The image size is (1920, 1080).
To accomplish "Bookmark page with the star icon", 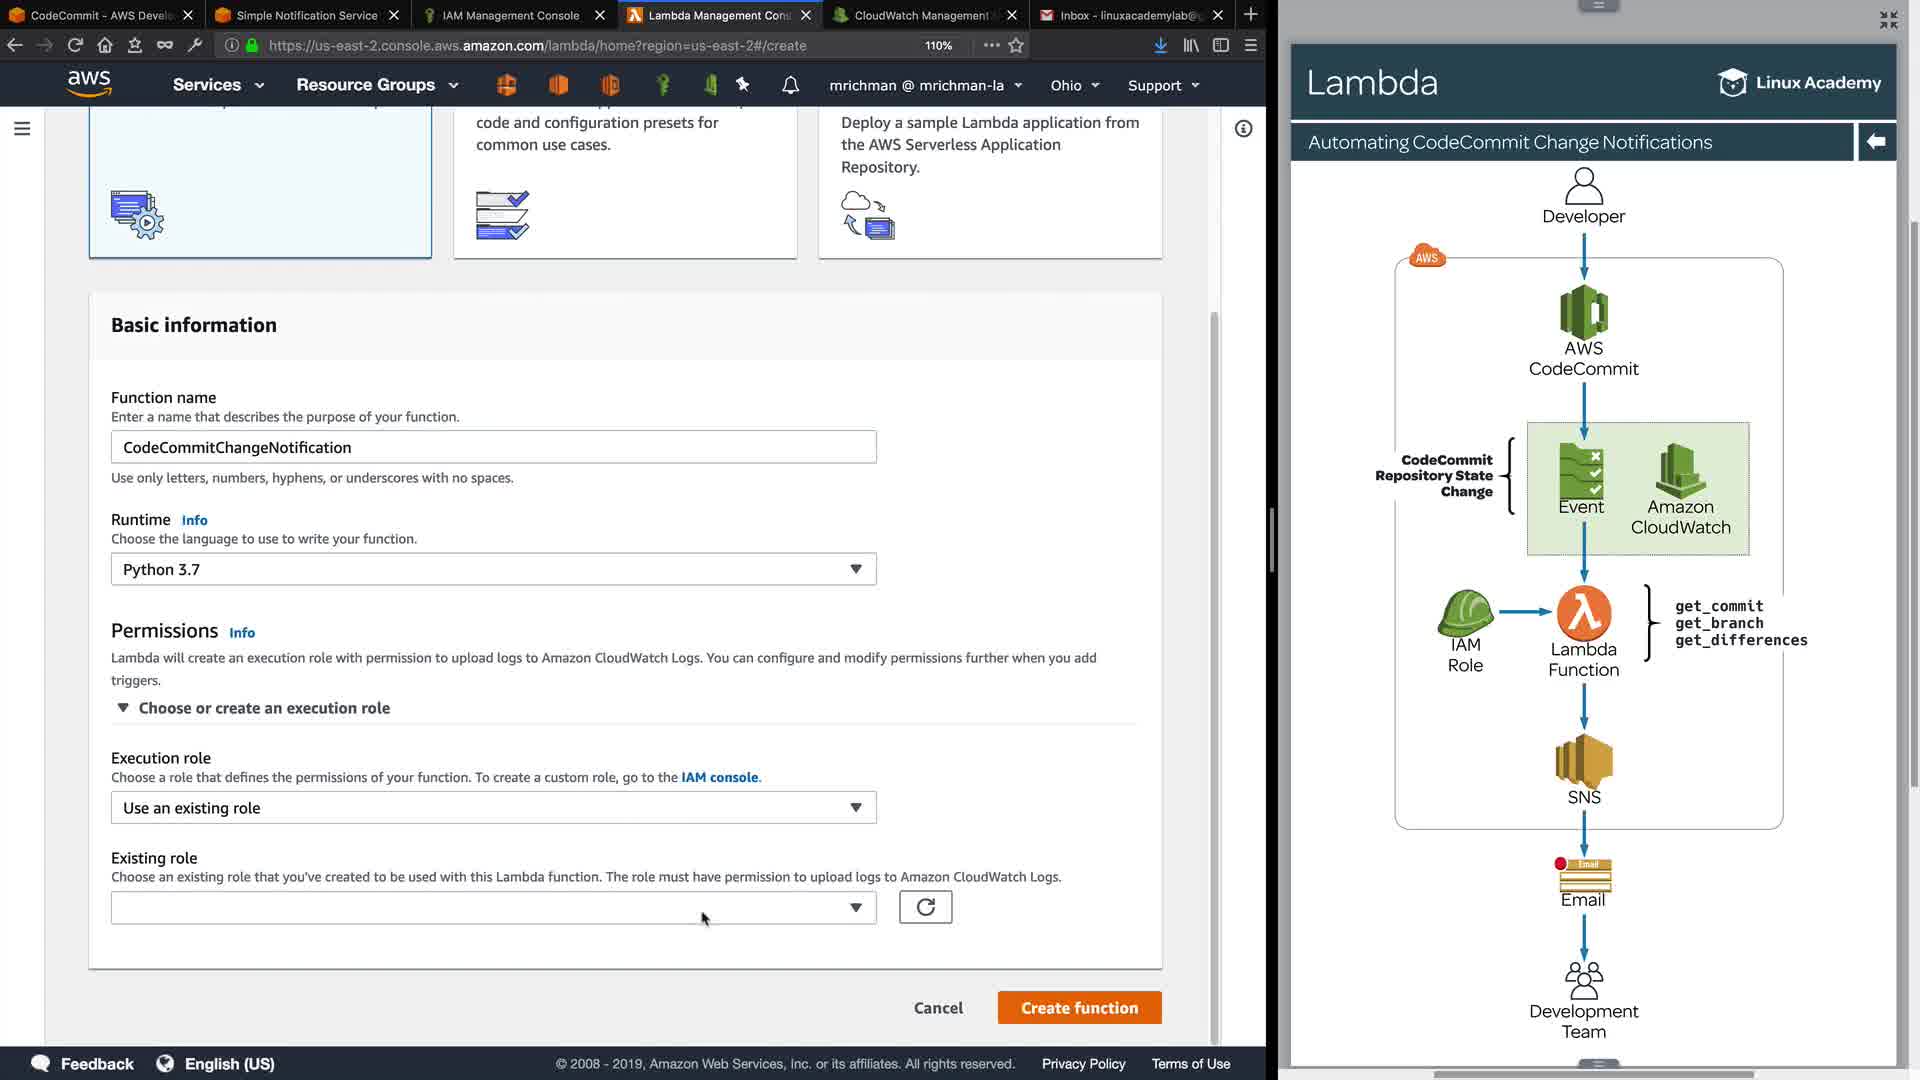I will click(x=1016, y=45).
